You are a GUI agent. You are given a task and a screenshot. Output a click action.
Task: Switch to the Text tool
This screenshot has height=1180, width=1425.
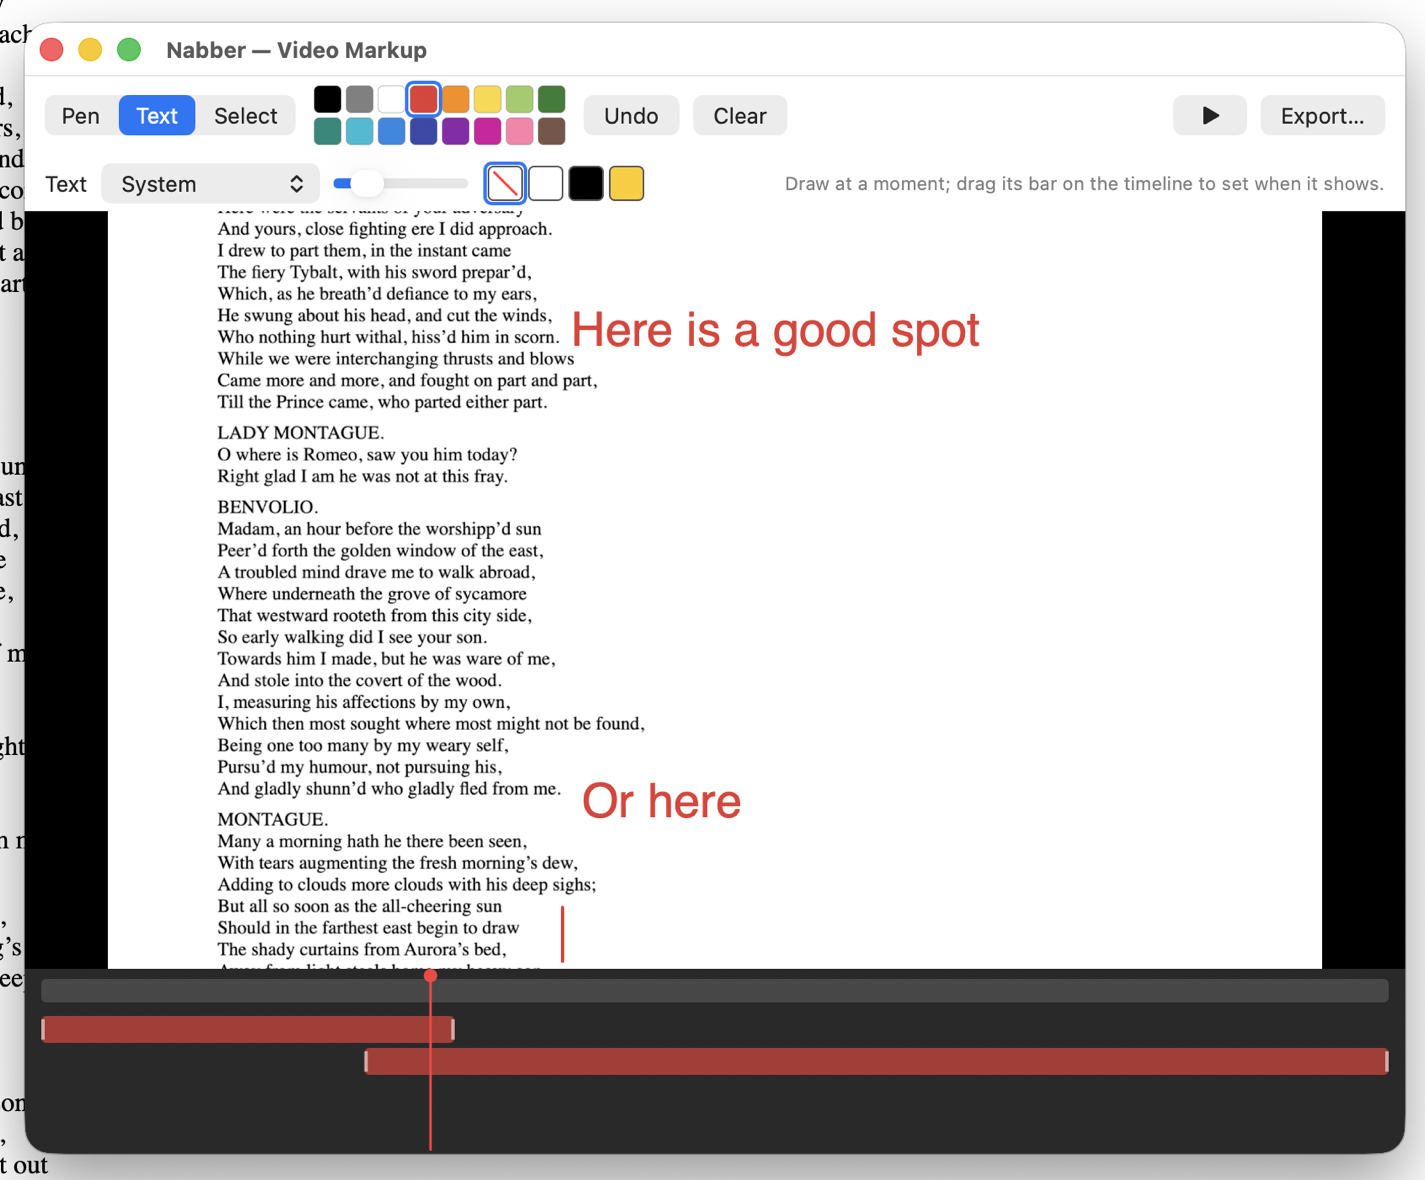pos(157,116)
